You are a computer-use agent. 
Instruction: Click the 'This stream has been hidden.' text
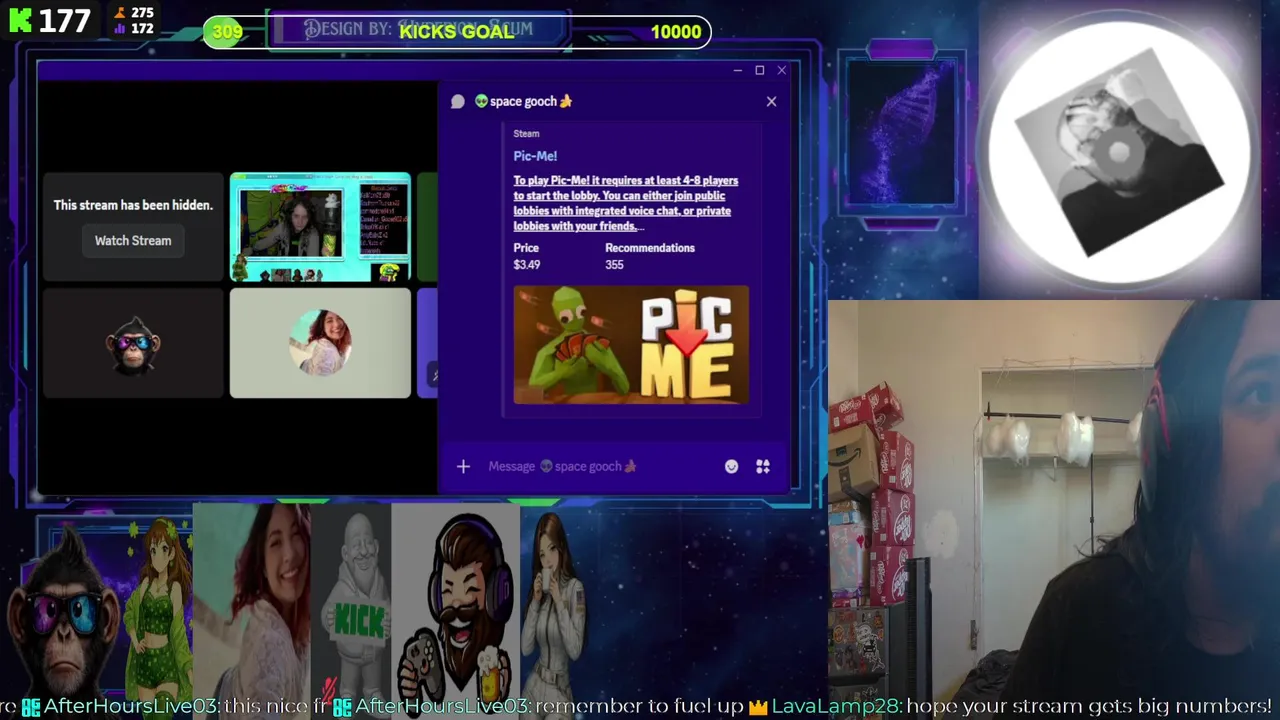click(133, 205)
